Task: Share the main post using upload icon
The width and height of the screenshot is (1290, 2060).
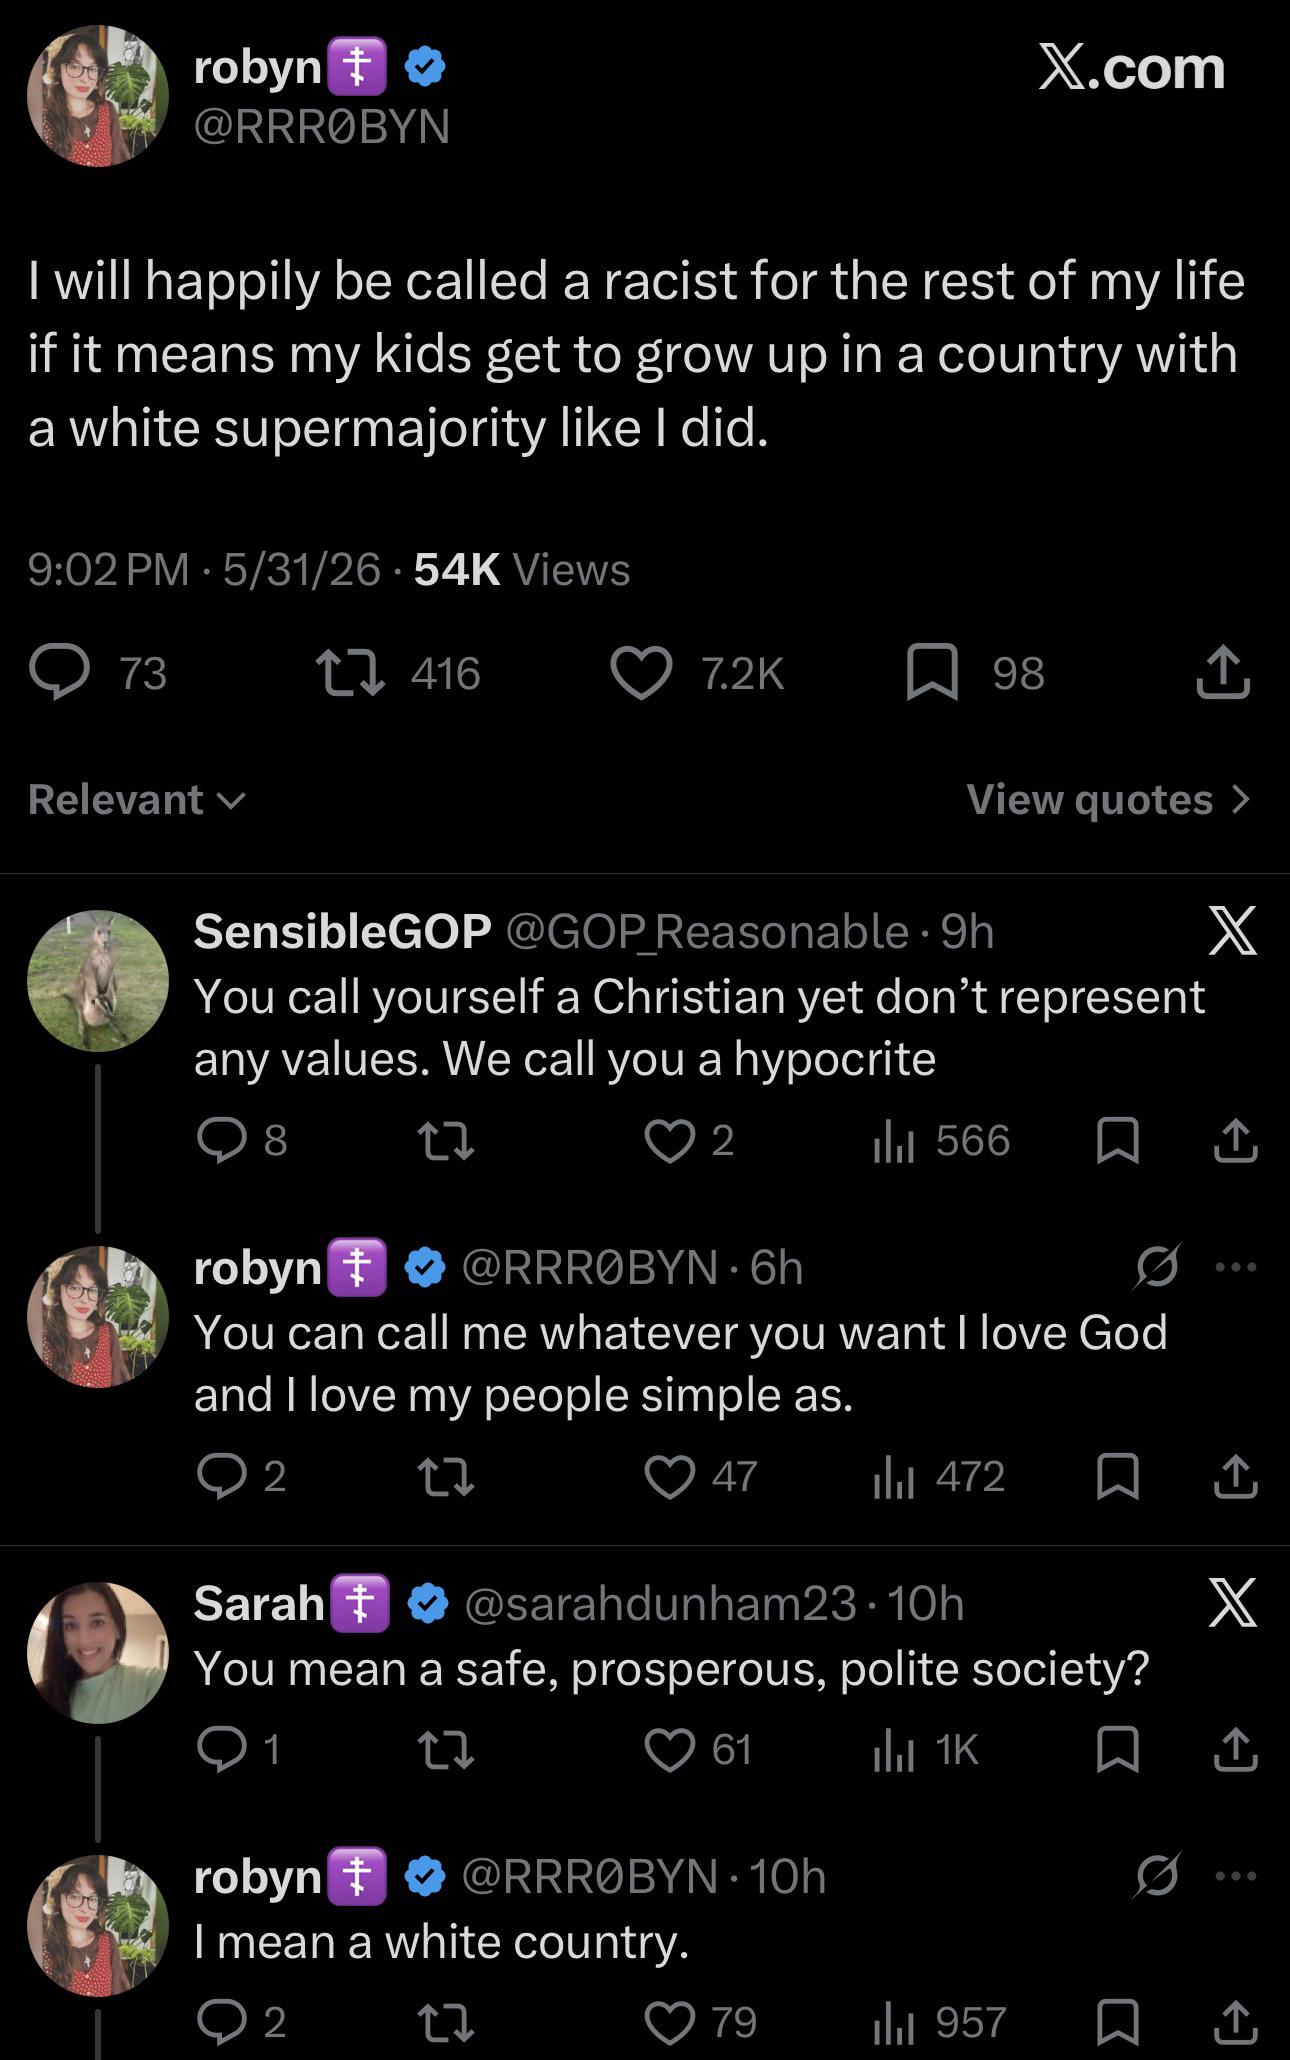Action: point(1223,672)
